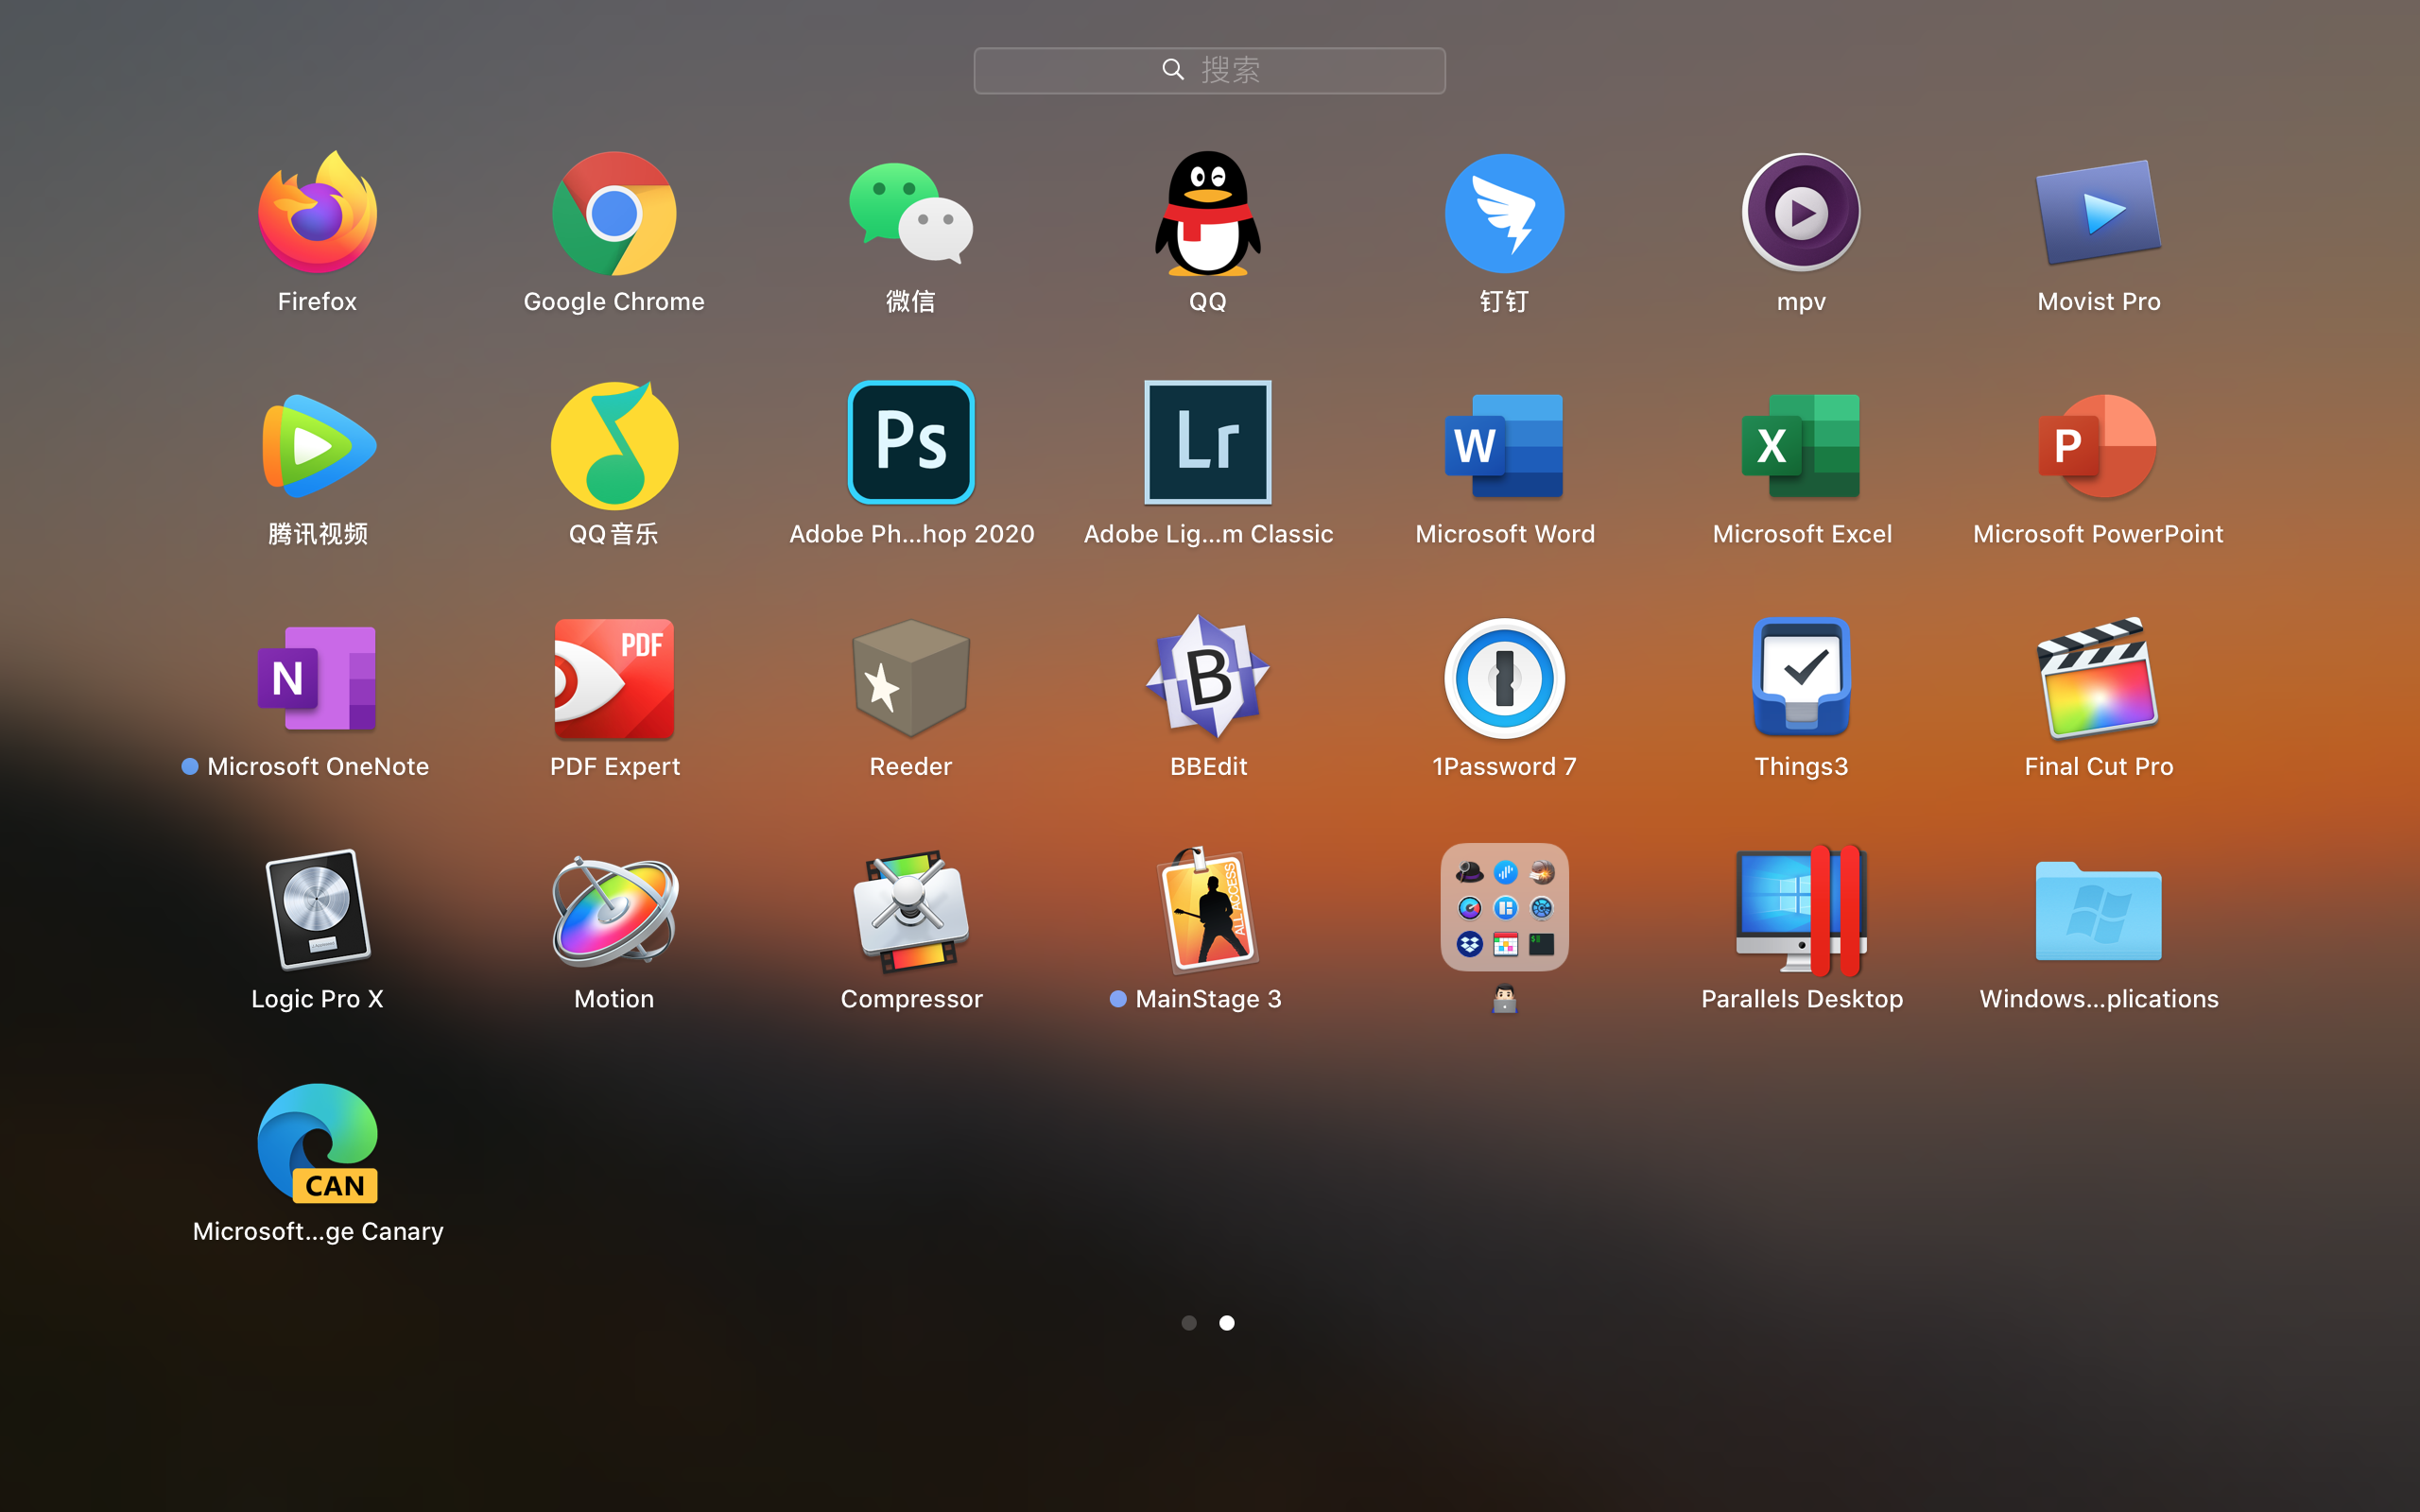Launch the Firefox app icon

[317, 213]
